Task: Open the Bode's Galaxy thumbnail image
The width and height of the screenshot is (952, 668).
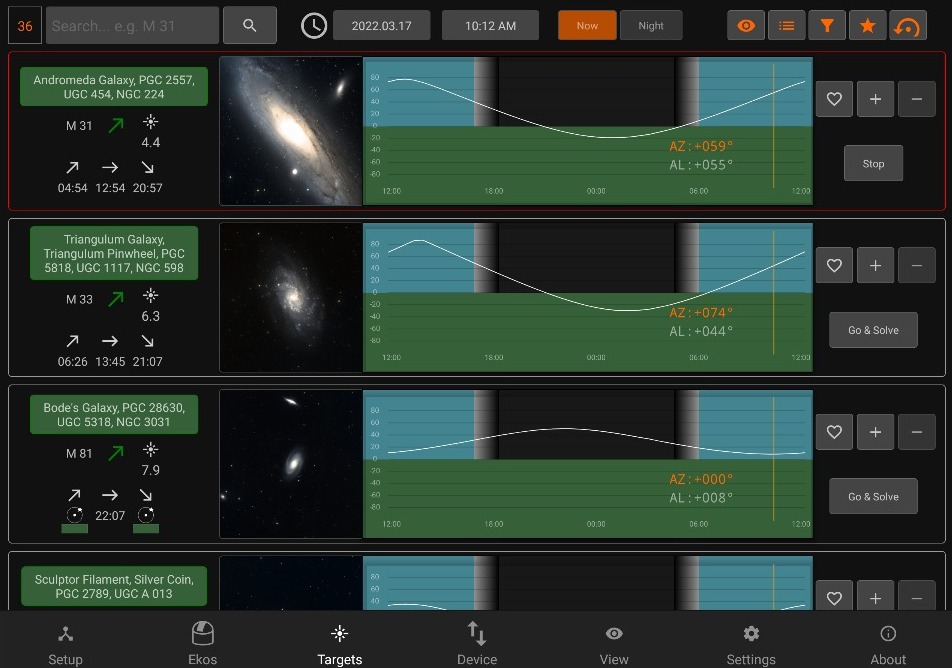Action: [x=291, y=464]
